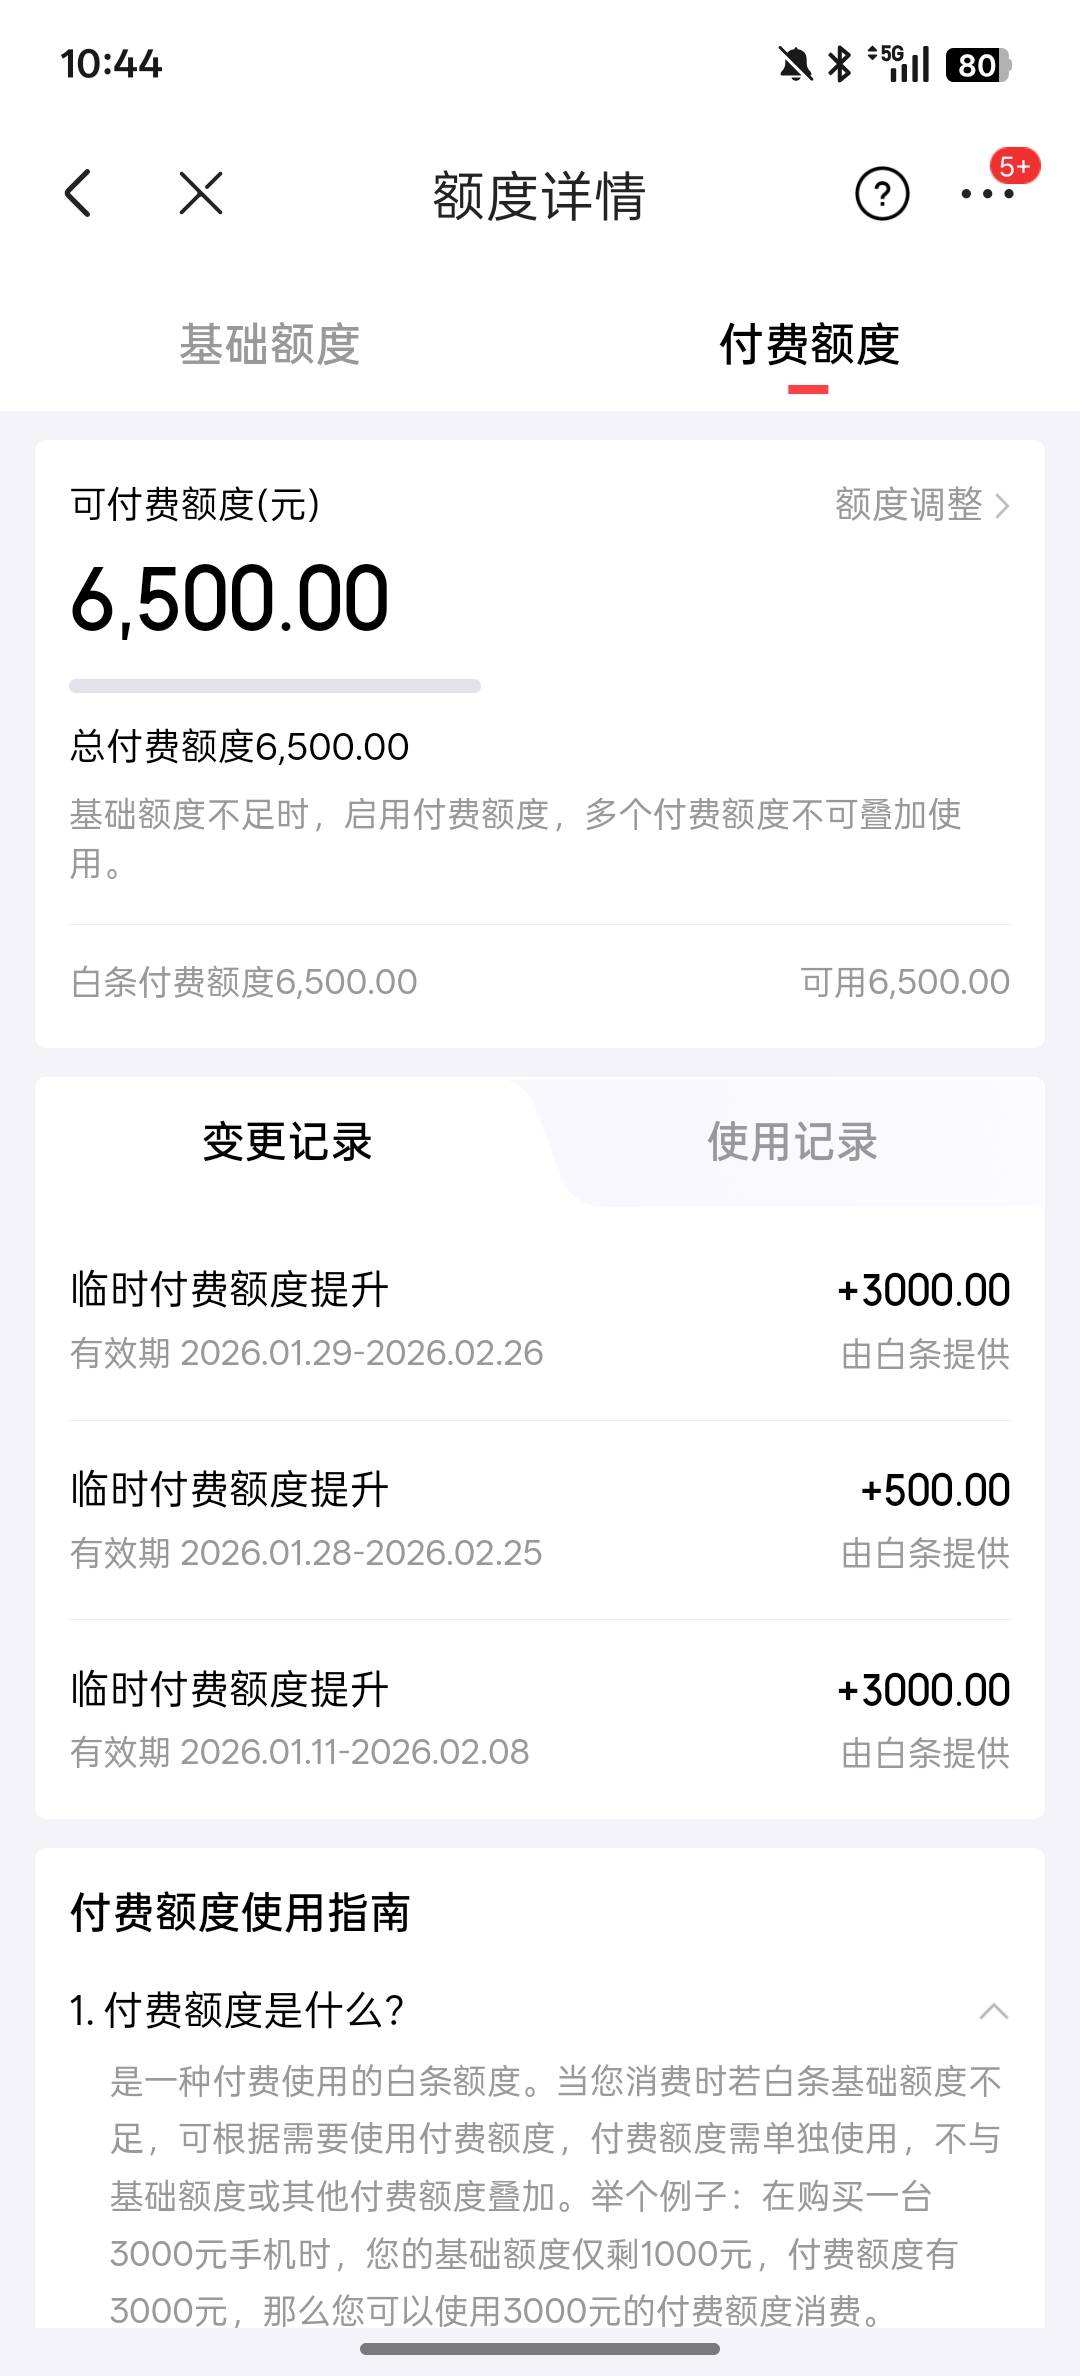Tap the battery level indicator
1080x2376 pixels.
[978, 65]
